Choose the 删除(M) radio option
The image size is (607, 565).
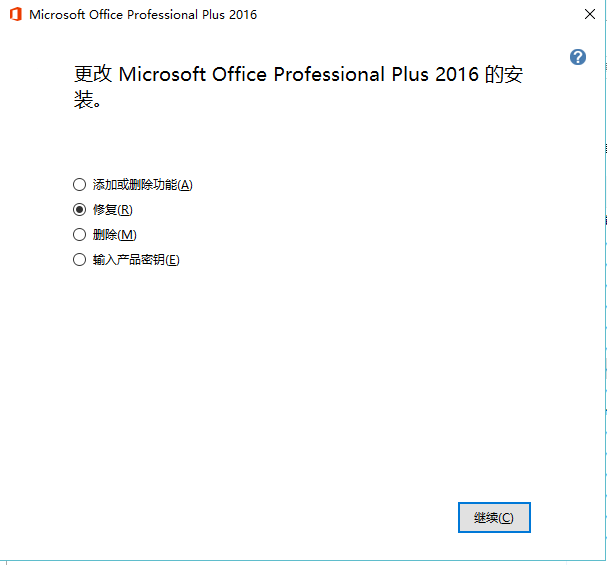(79, 235)
